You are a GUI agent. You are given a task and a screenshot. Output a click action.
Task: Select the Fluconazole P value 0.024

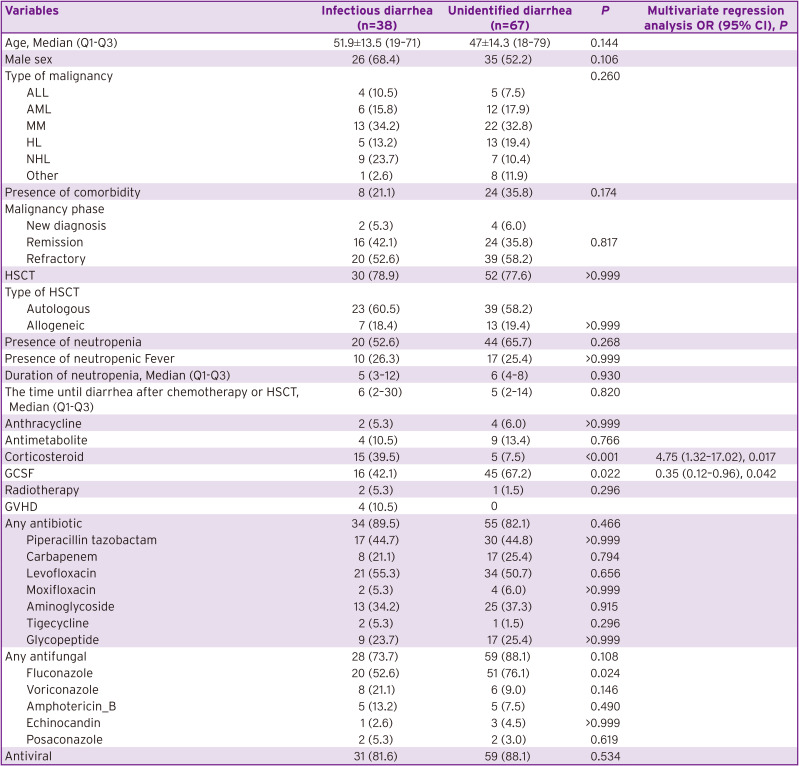[605, 673]
